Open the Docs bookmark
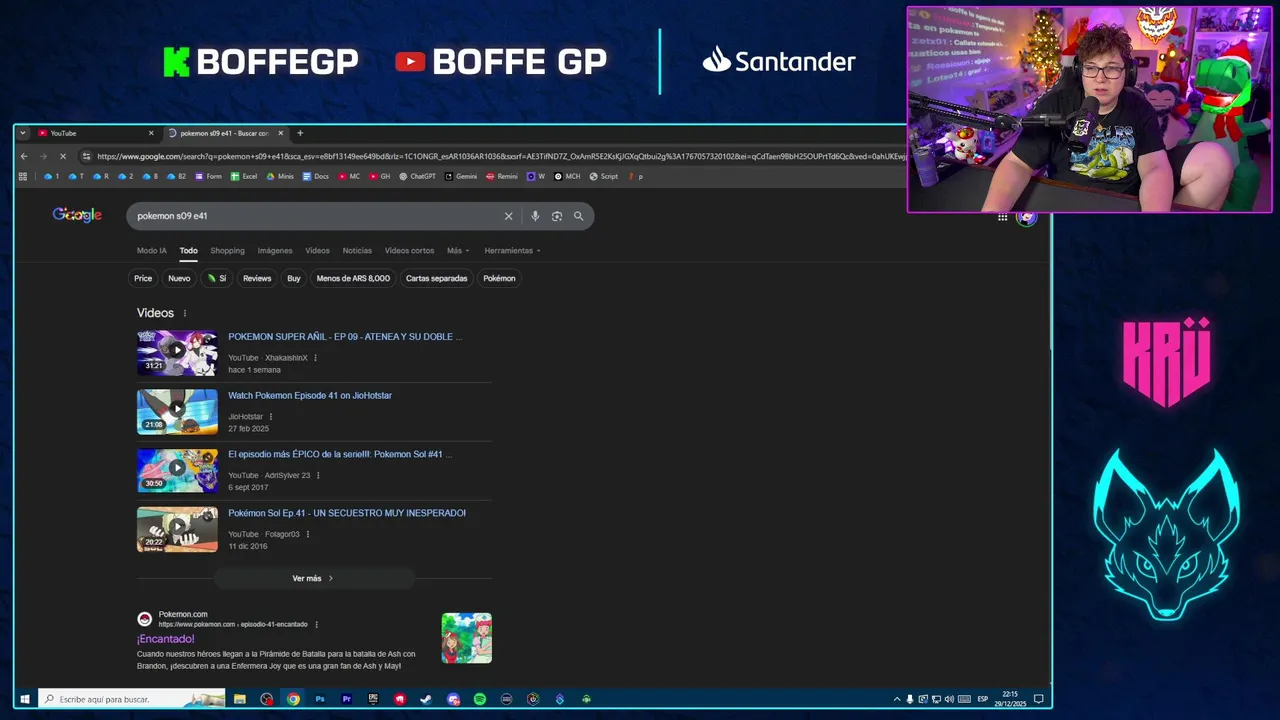 pyautogui.click(x=315, y=176)
